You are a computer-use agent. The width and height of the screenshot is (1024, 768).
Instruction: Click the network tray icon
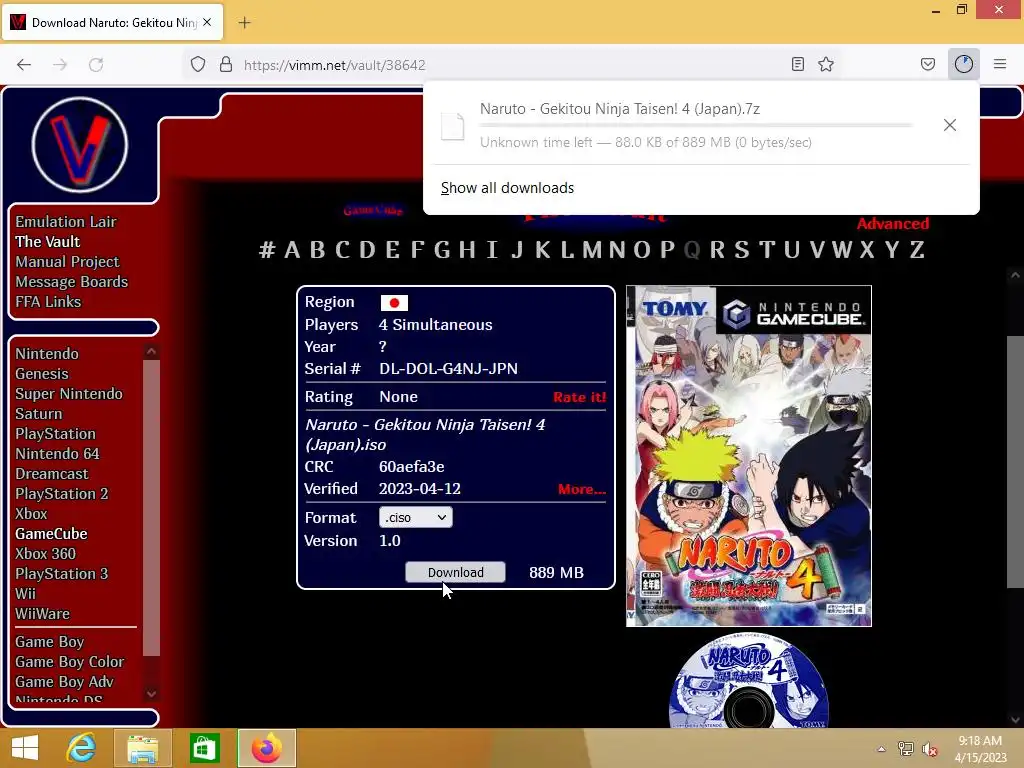[905, 749]
